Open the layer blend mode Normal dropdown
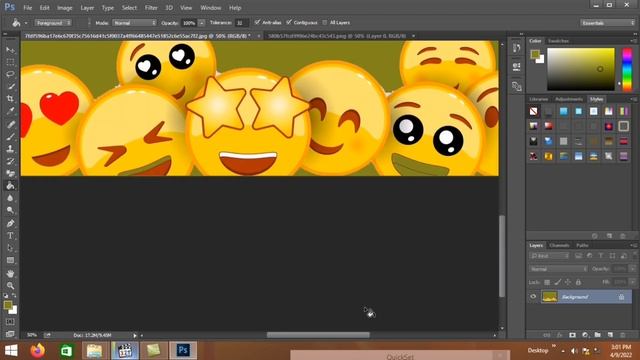The height and width of the screenshot is (360, 640). (x=558, y=269)
